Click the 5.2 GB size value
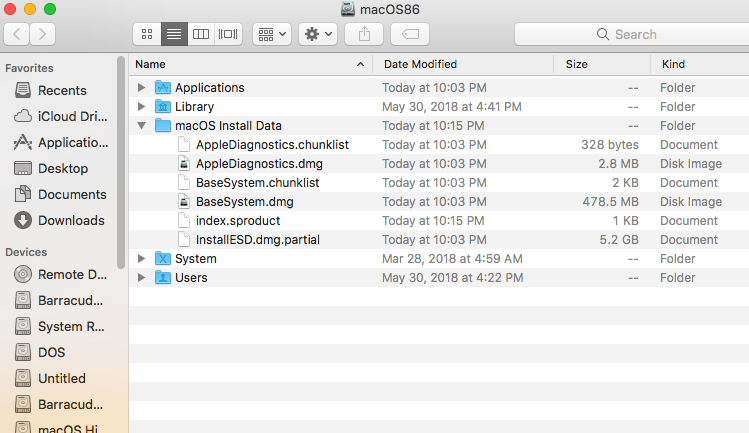 [x=619, y=240]
